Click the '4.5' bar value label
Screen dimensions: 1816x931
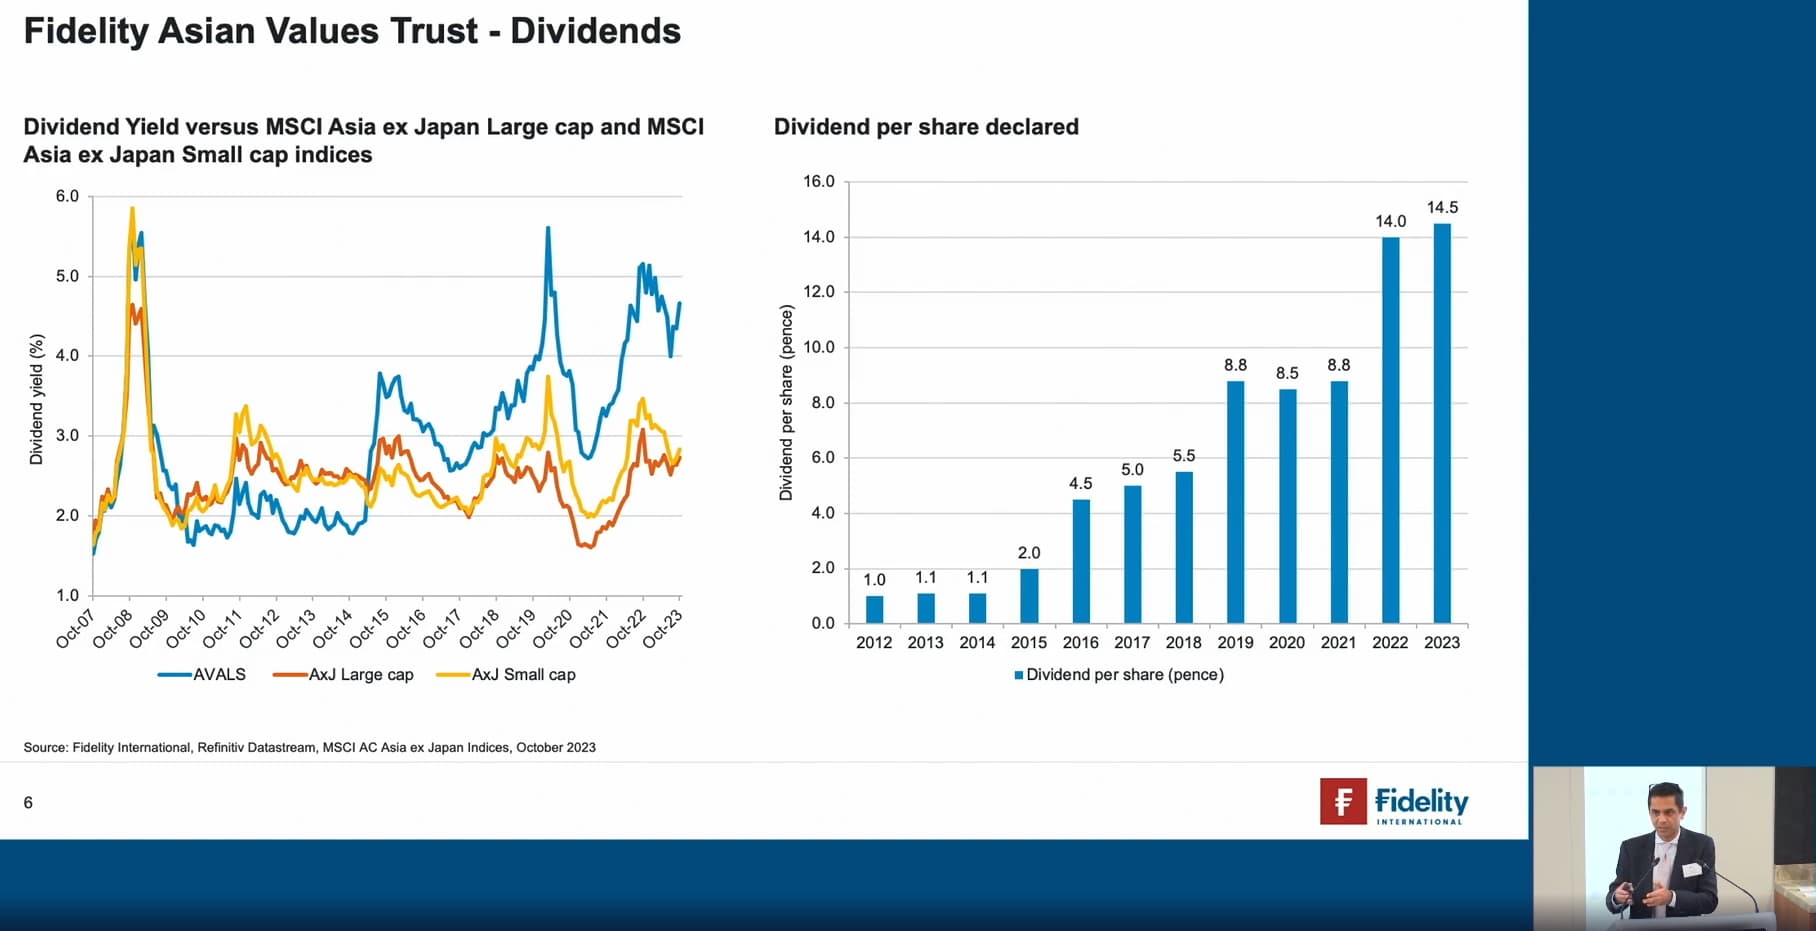tap(1081, 483)
